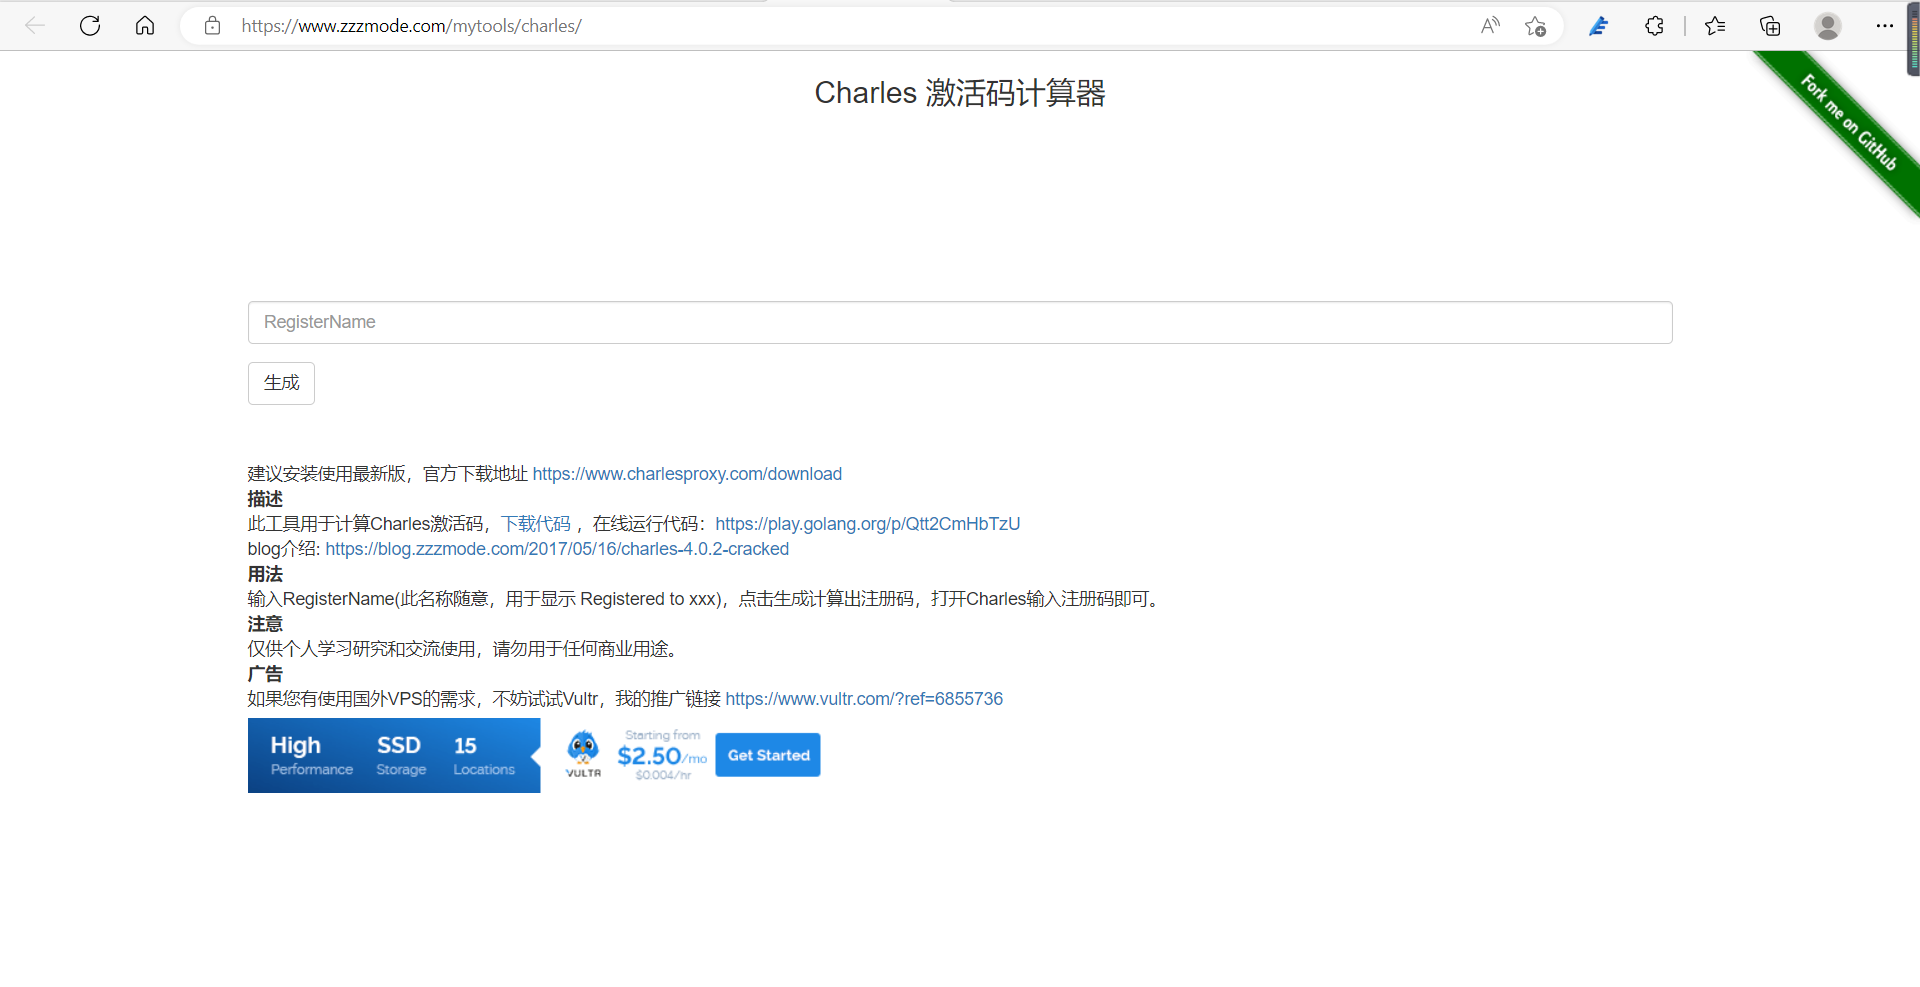This screenshot has width=1920, height=987.
Task: Click the RegisterName input field
Action: pyautogui.click(x=960, y=322)
